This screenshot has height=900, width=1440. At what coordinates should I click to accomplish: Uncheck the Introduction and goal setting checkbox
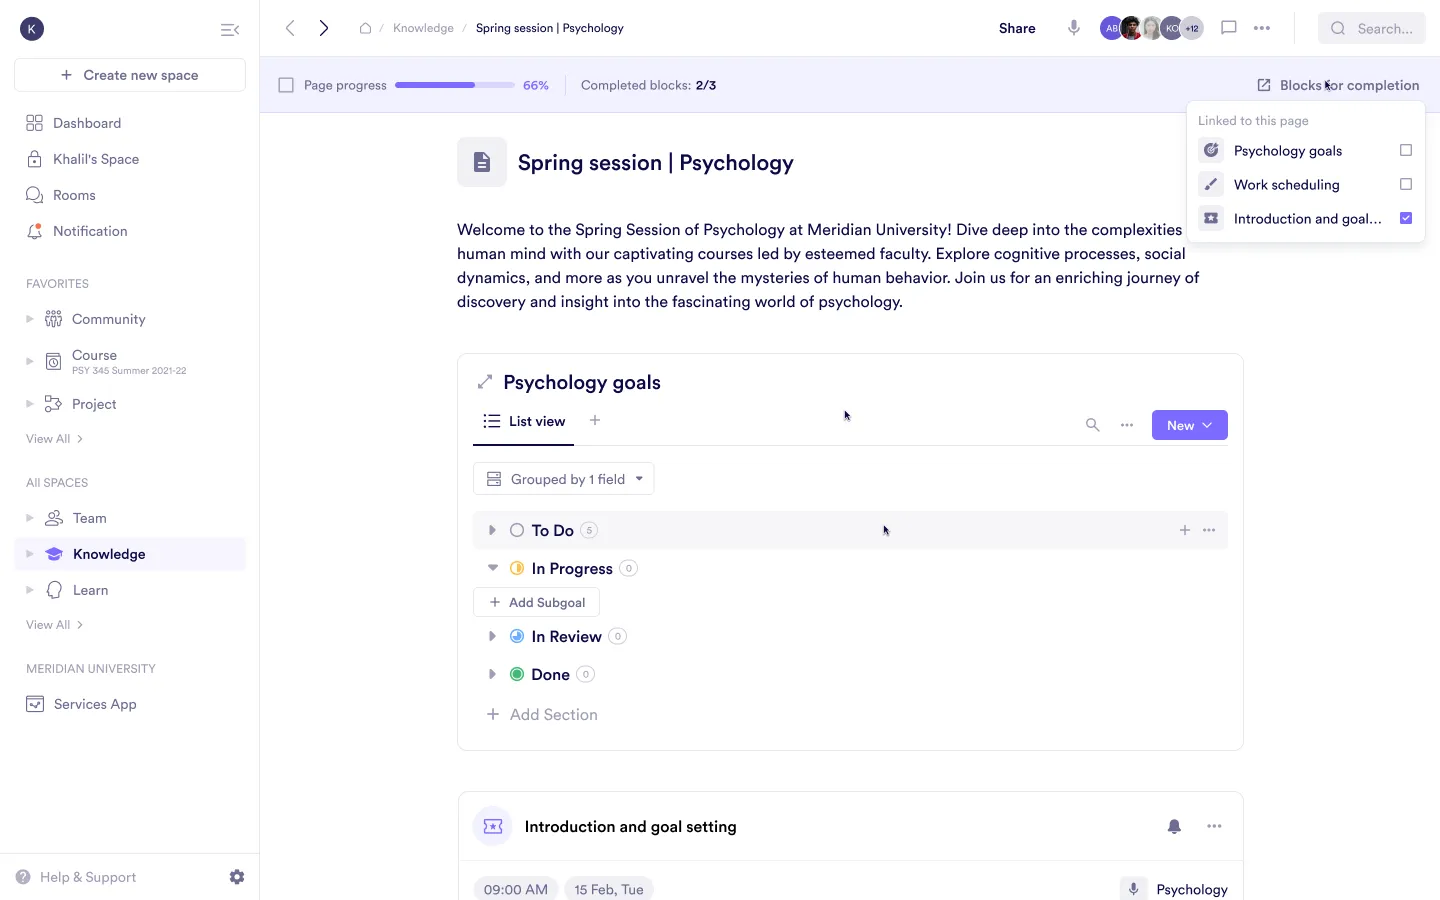(x=1406, y=218)
